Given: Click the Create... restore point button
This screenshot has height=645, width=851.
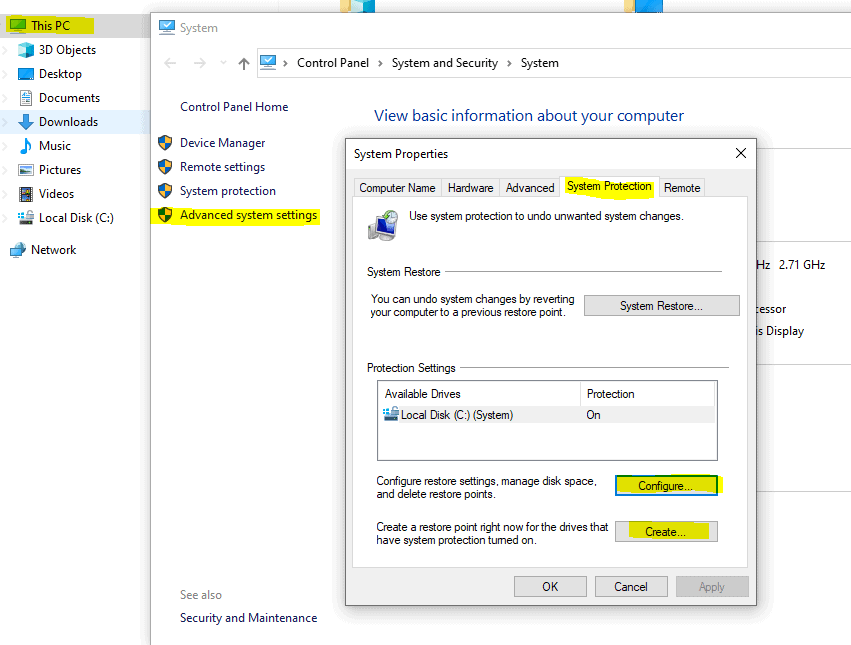Looking at the screenshot, I should (x=666, y=532).
